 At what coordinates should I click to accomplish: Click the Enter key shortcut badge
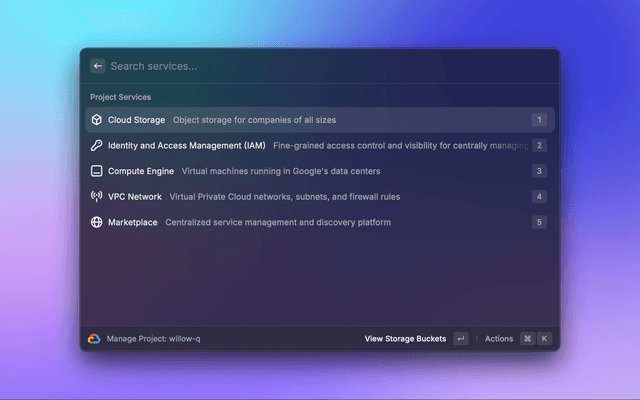pyautogui.click(x=460, y=339)
